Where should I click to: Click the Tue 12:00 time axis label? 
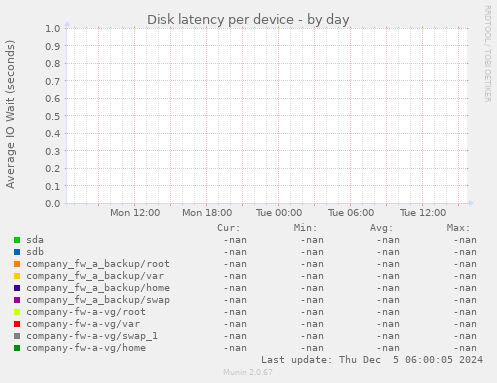(423, 213)
